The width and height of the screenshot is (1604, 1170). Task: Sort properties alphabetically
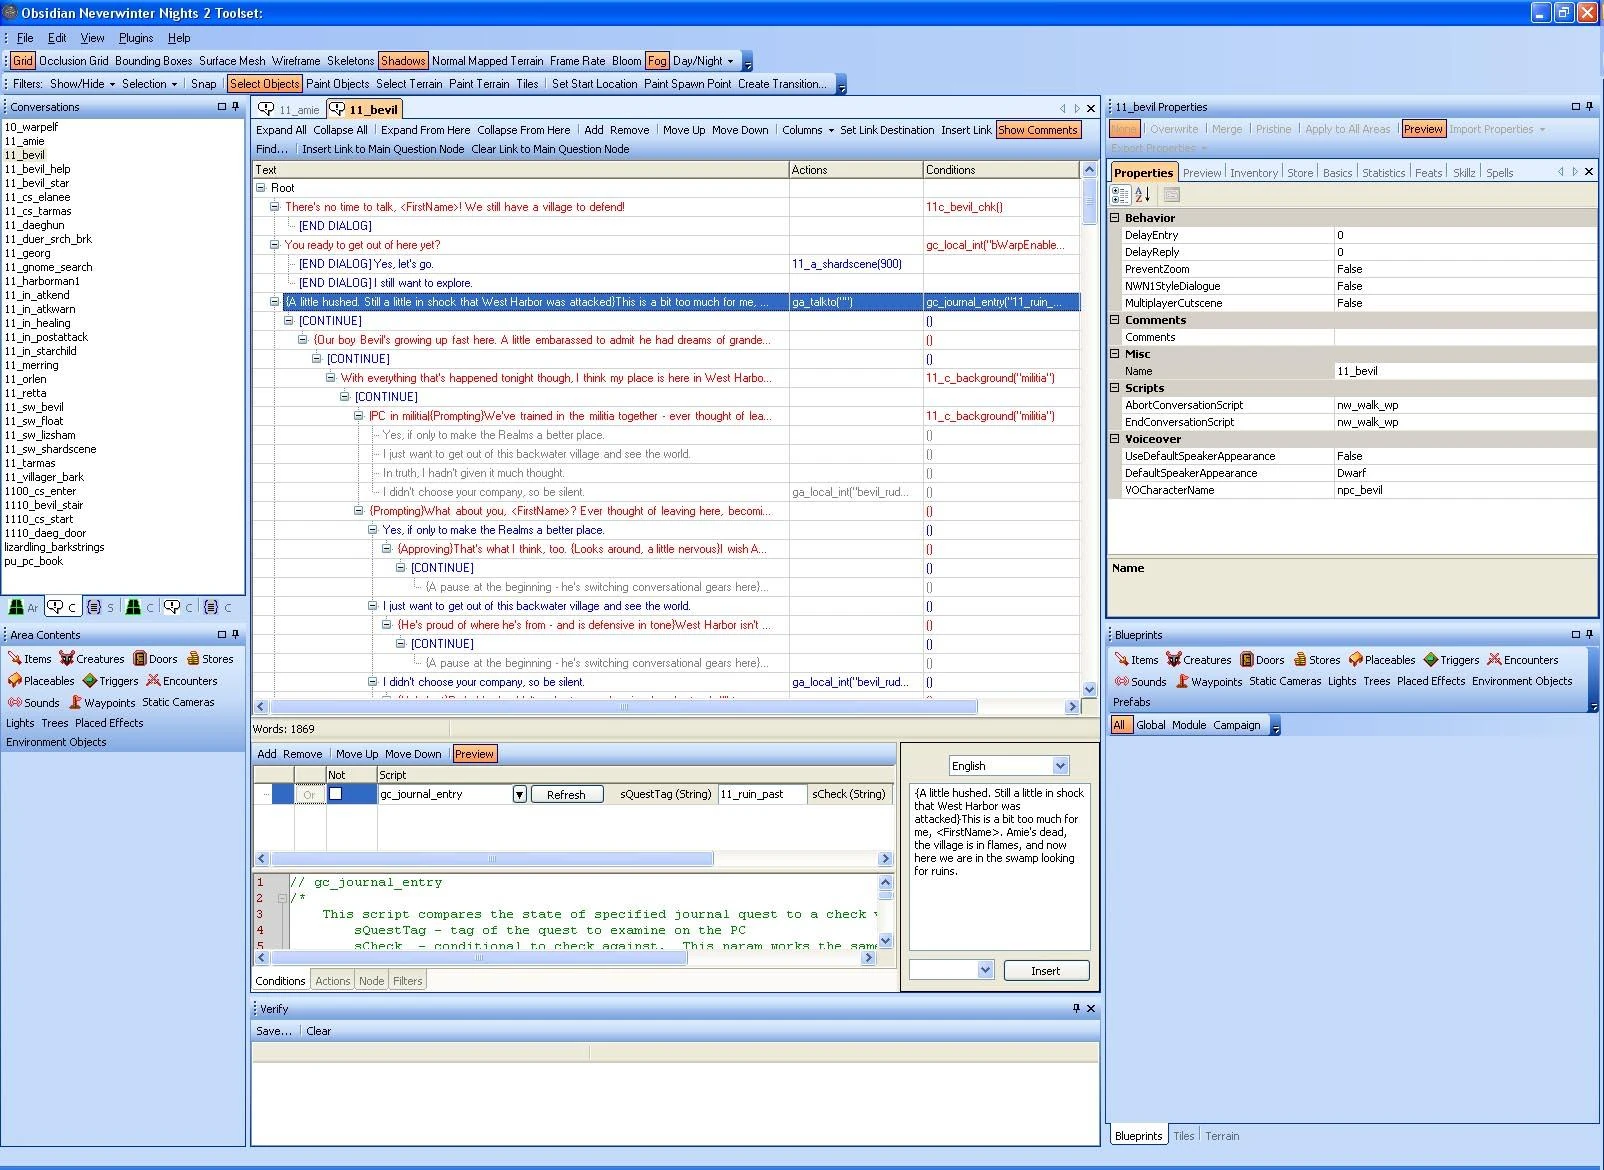[x=1143, y=195]
